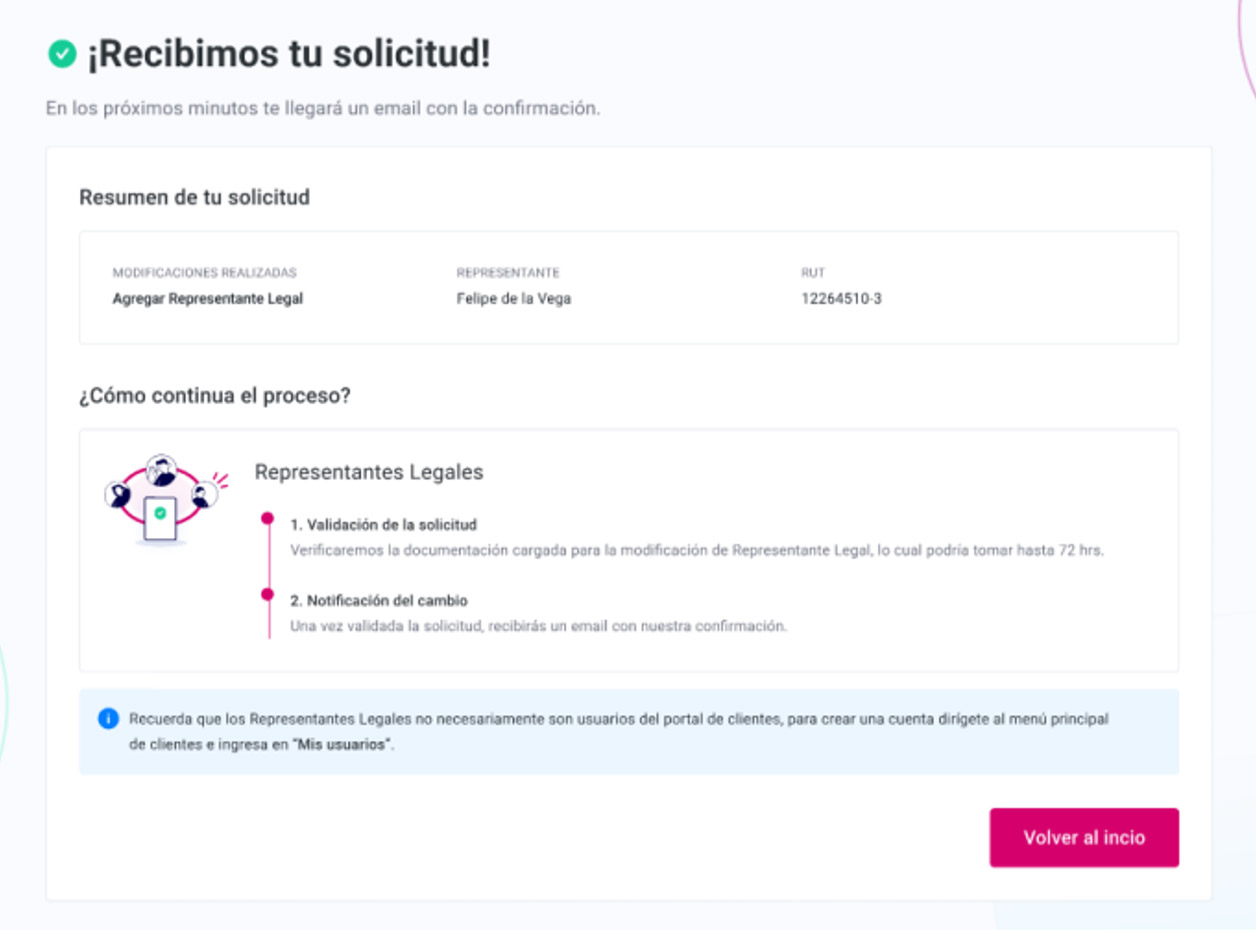
Task: Click the Representantes Legales illustration
Action: (163, 499)
